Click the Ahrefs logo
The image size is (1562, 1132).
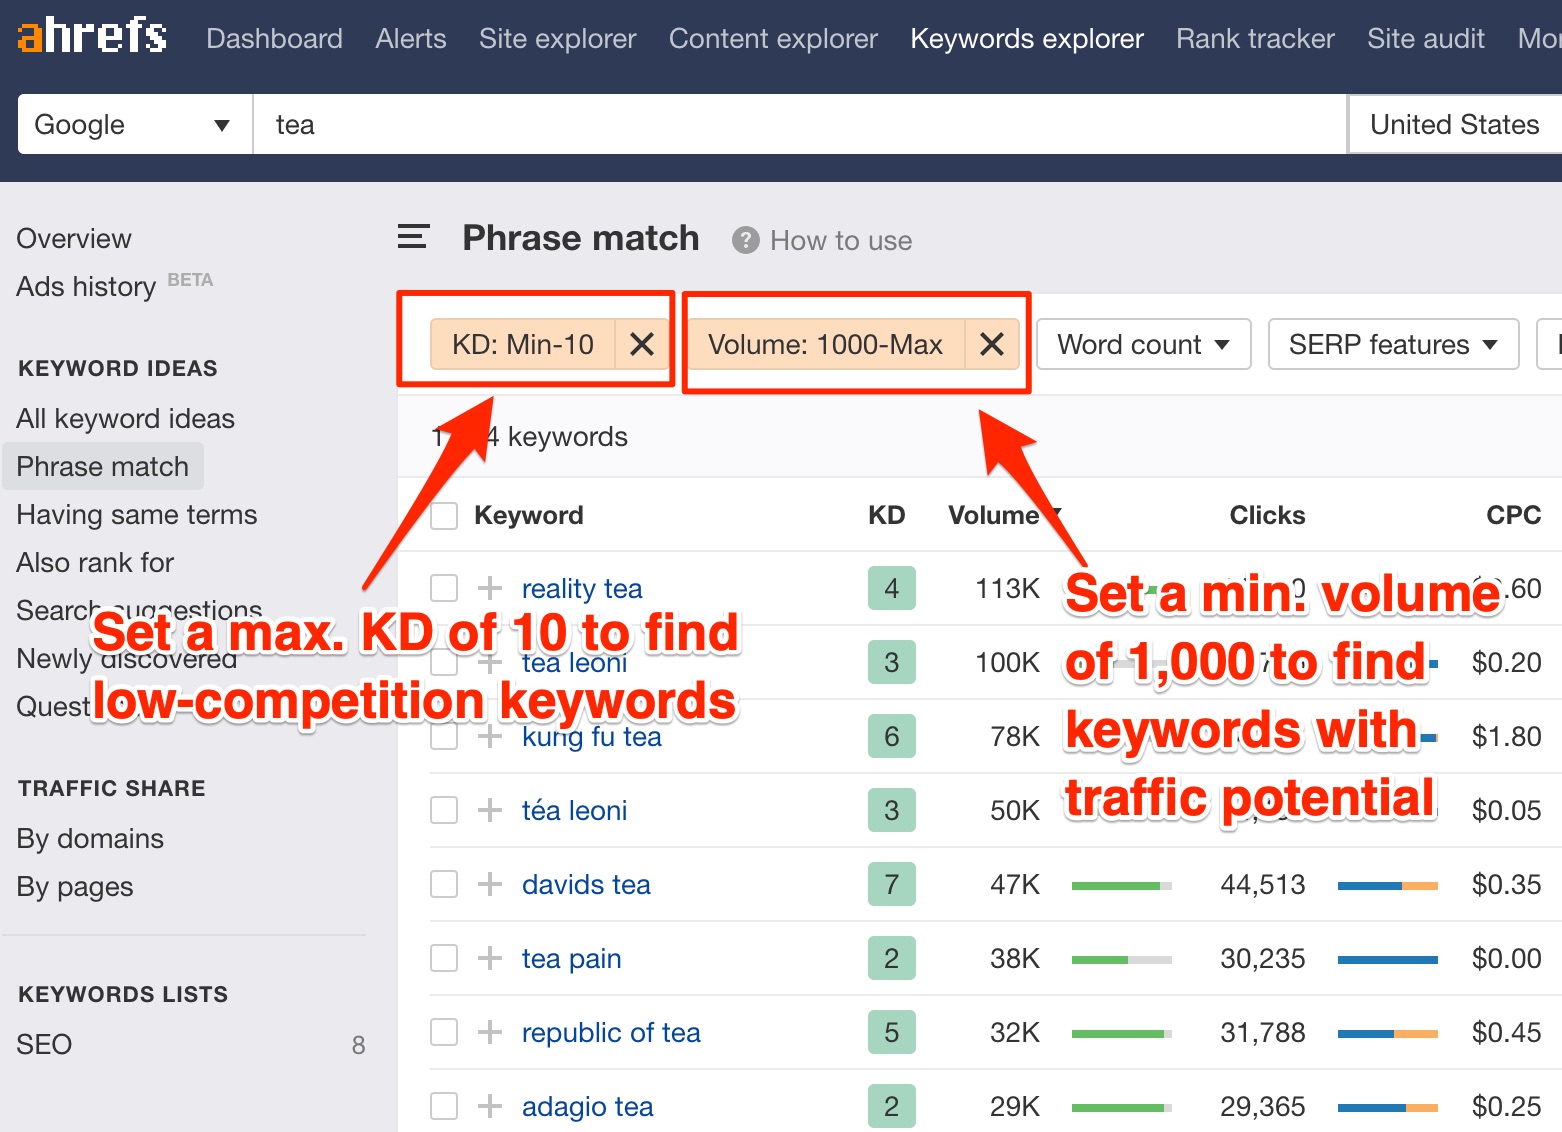click(x=92, y=37)
